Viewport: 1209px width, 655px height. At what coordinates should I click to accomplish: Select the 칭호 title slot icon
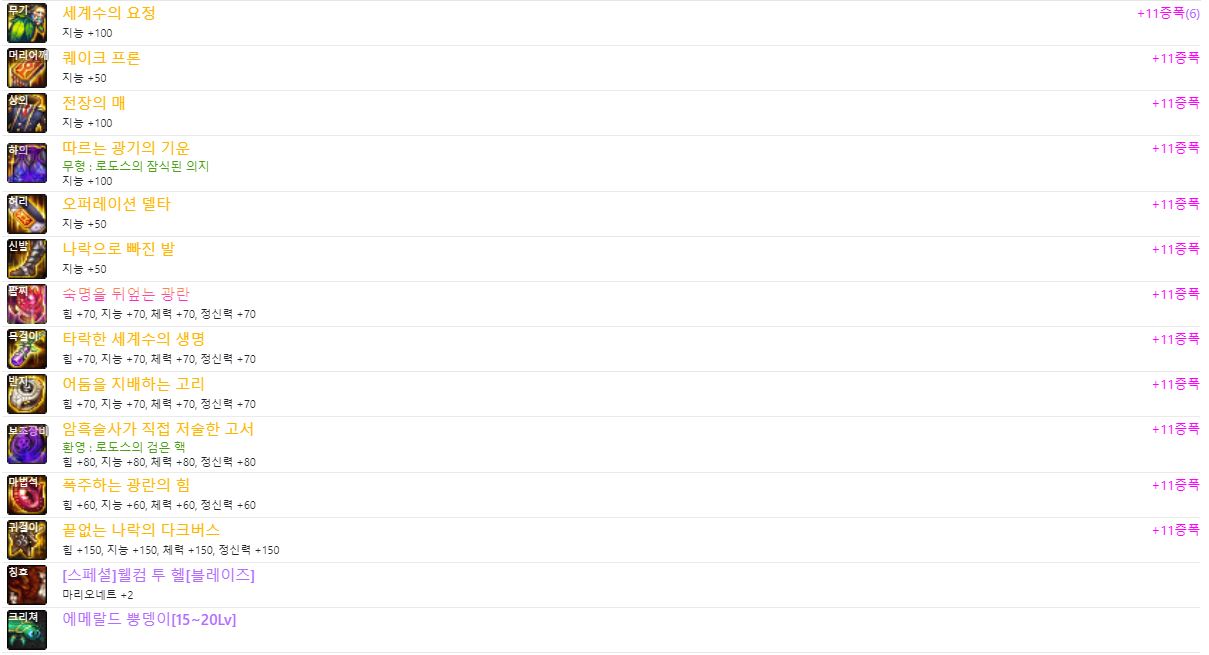27,585
